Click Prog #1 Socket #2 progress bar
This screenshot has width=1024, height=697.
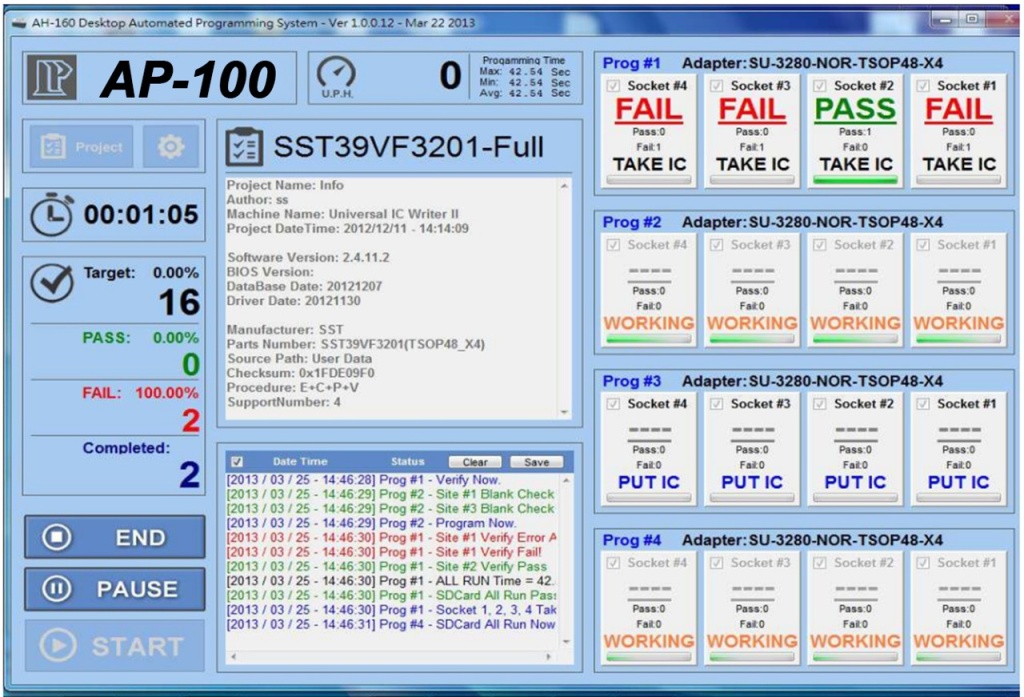click(x=855, y=180)
